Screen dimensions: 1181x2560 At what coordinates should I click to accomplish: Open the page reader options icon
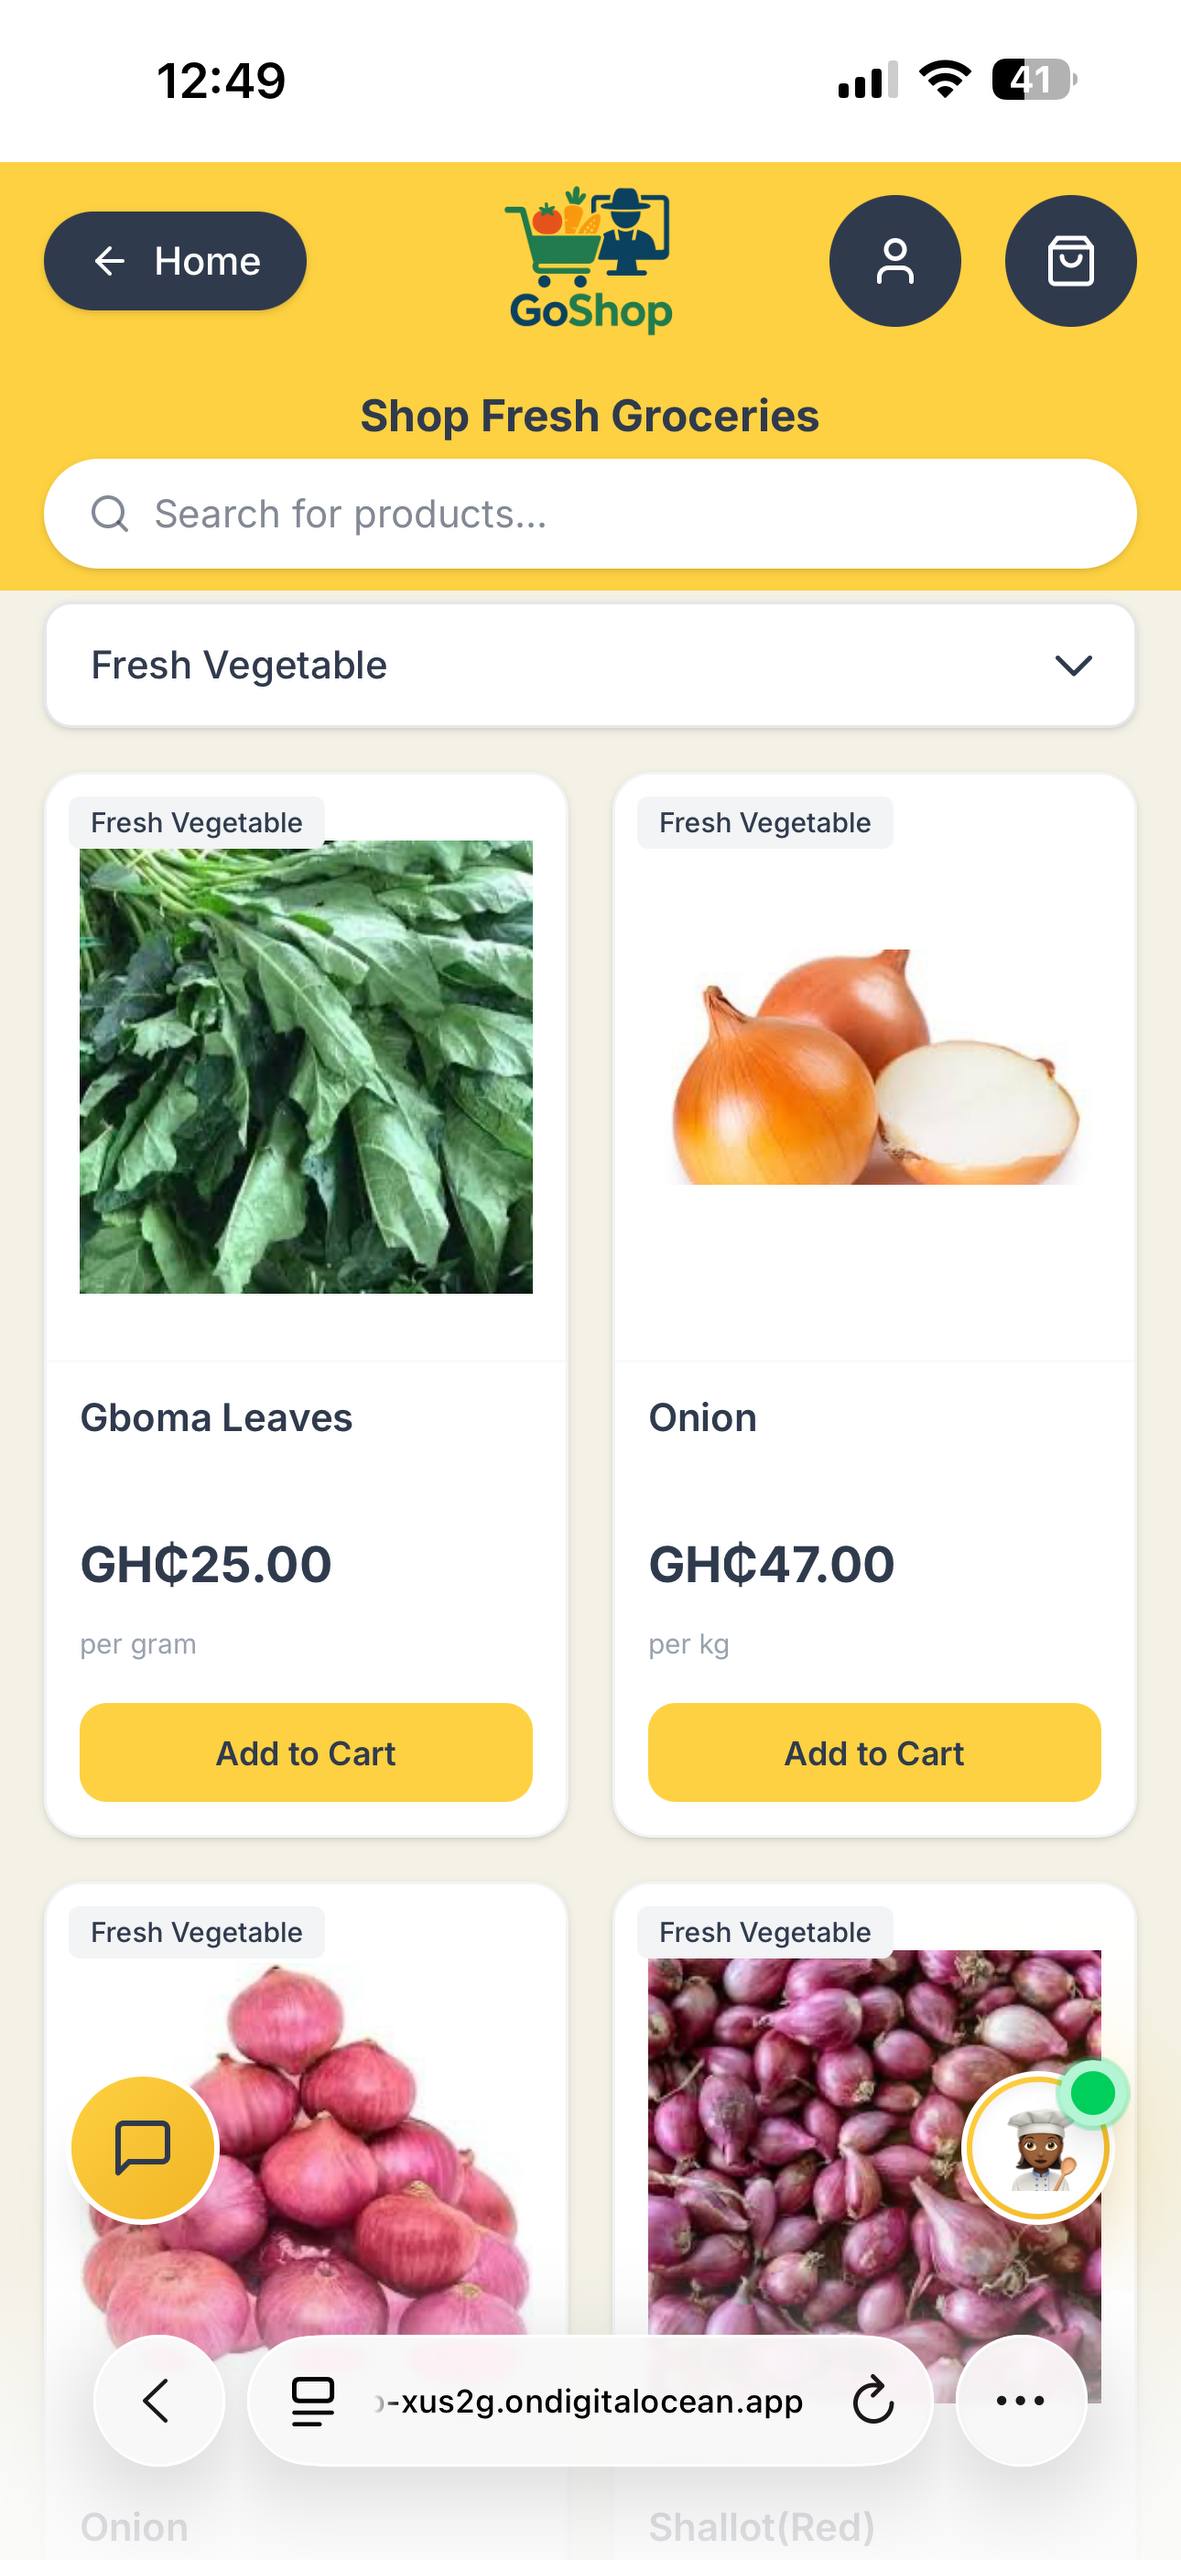click(312, 2400)
